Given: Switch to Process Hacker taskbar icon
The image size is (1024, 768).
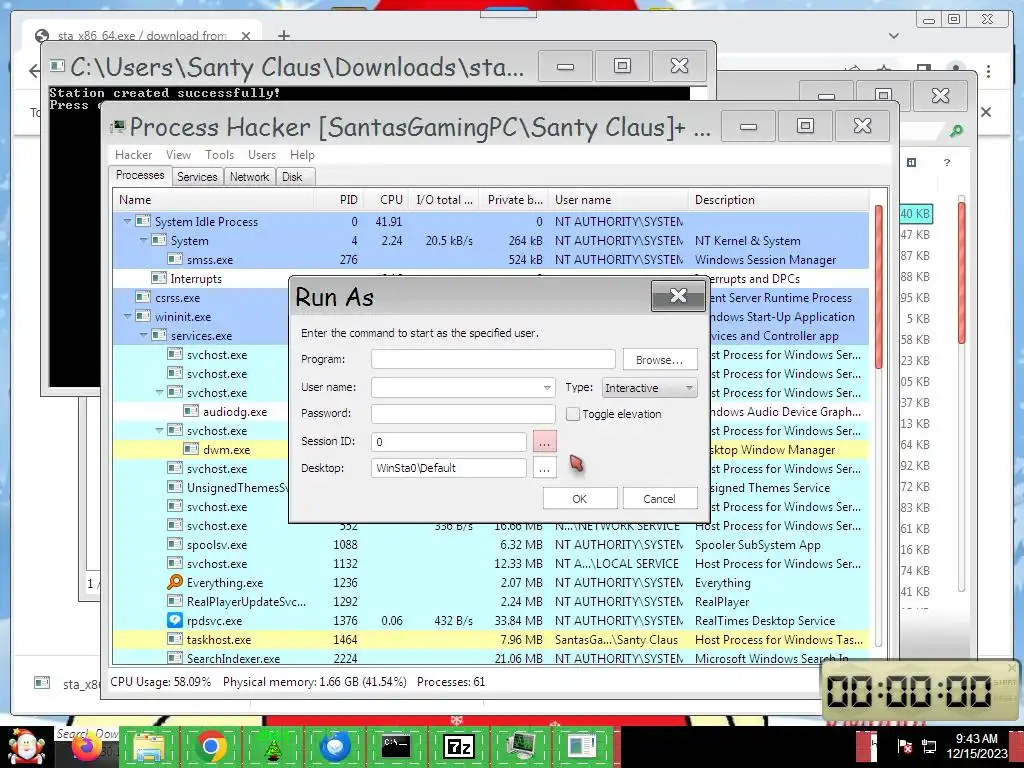Looking at the screenshot, I should pos(520,747).
